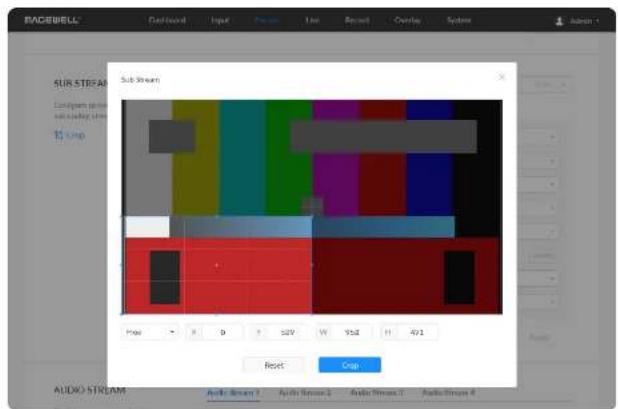
Task: Close the Sub Stream dialog
Action: click(x=501, y=77)
